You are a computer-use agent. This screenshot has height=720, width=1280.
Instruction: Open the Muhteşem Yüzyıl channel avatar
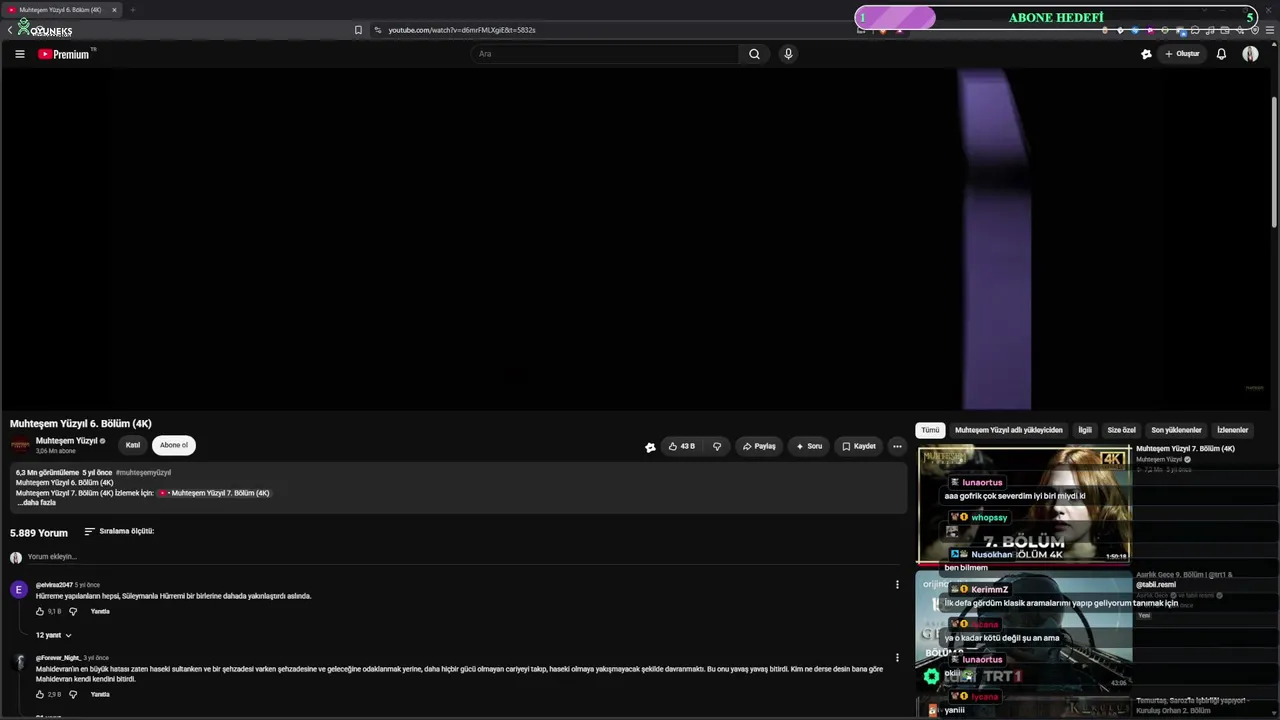point(20,445)
